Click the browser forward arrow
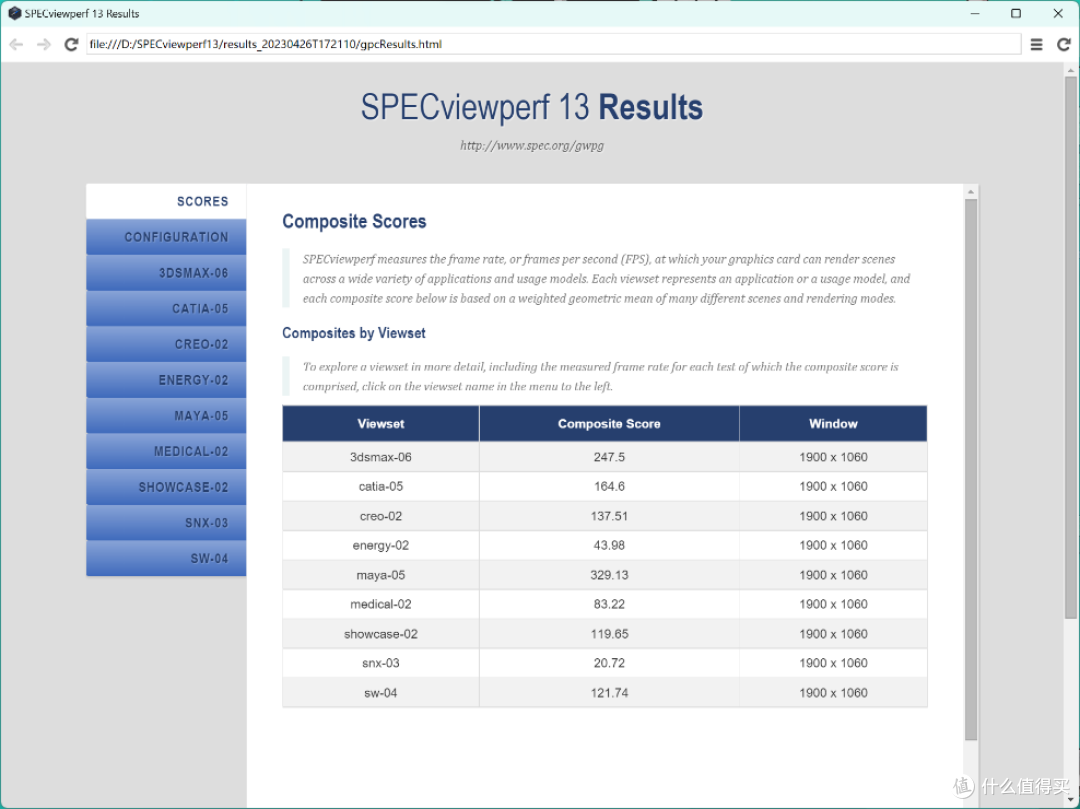The height and width of the screenshot is (809, 1080). (x=43, y=44)
